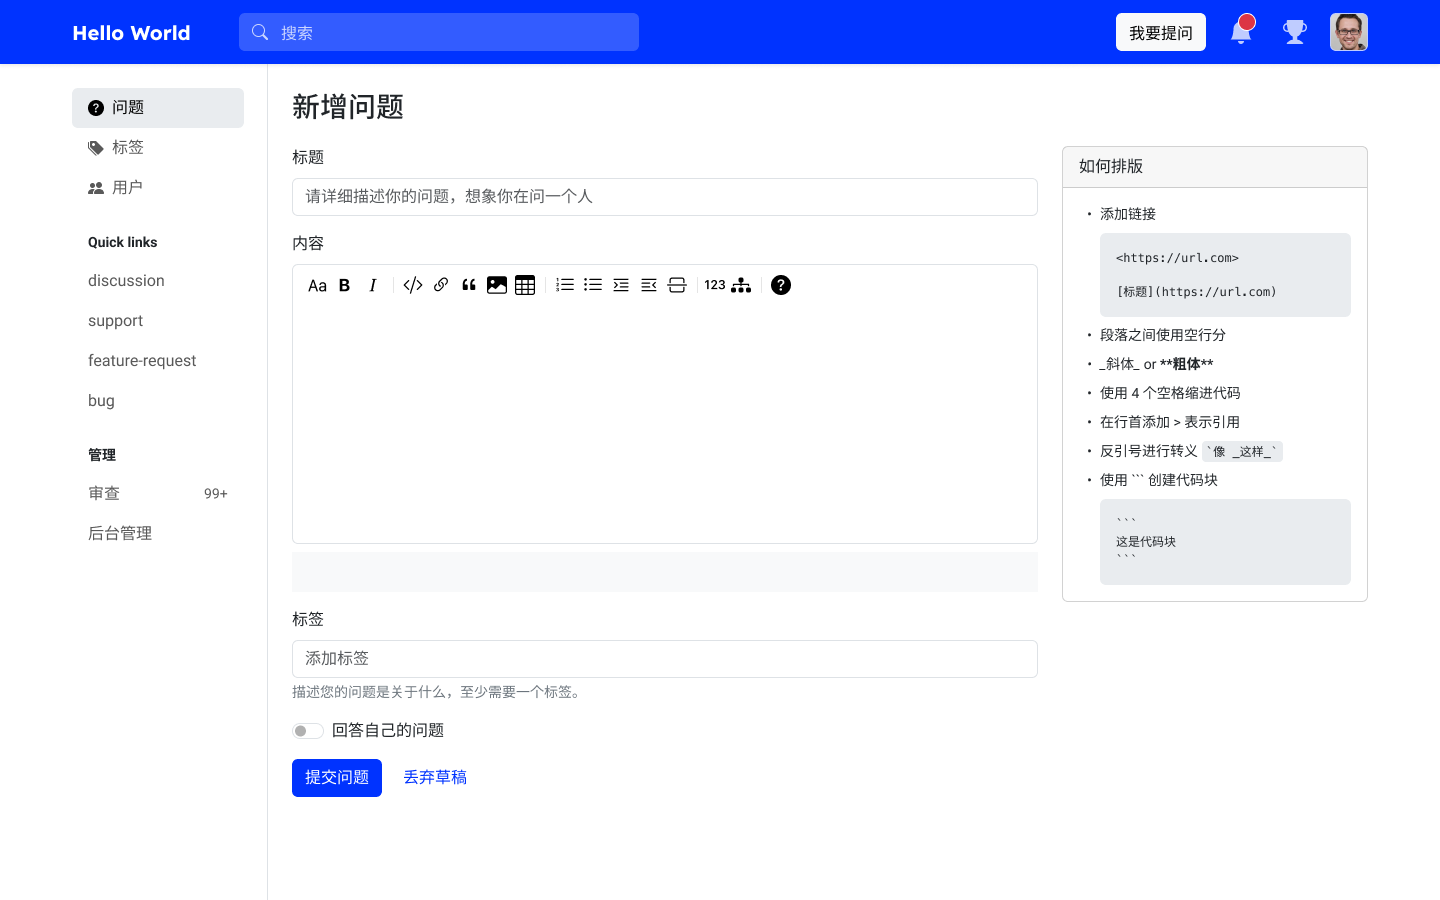Go to 问题 in sidebar
This screenshot has width=1440, height=900.
click(158, 108)
